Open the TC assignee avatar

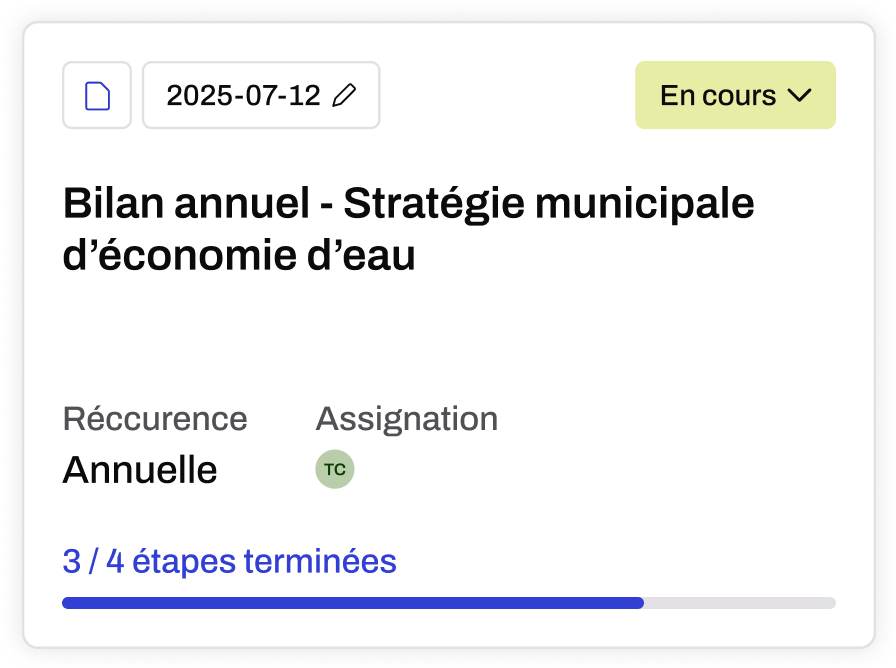[335, 469]
